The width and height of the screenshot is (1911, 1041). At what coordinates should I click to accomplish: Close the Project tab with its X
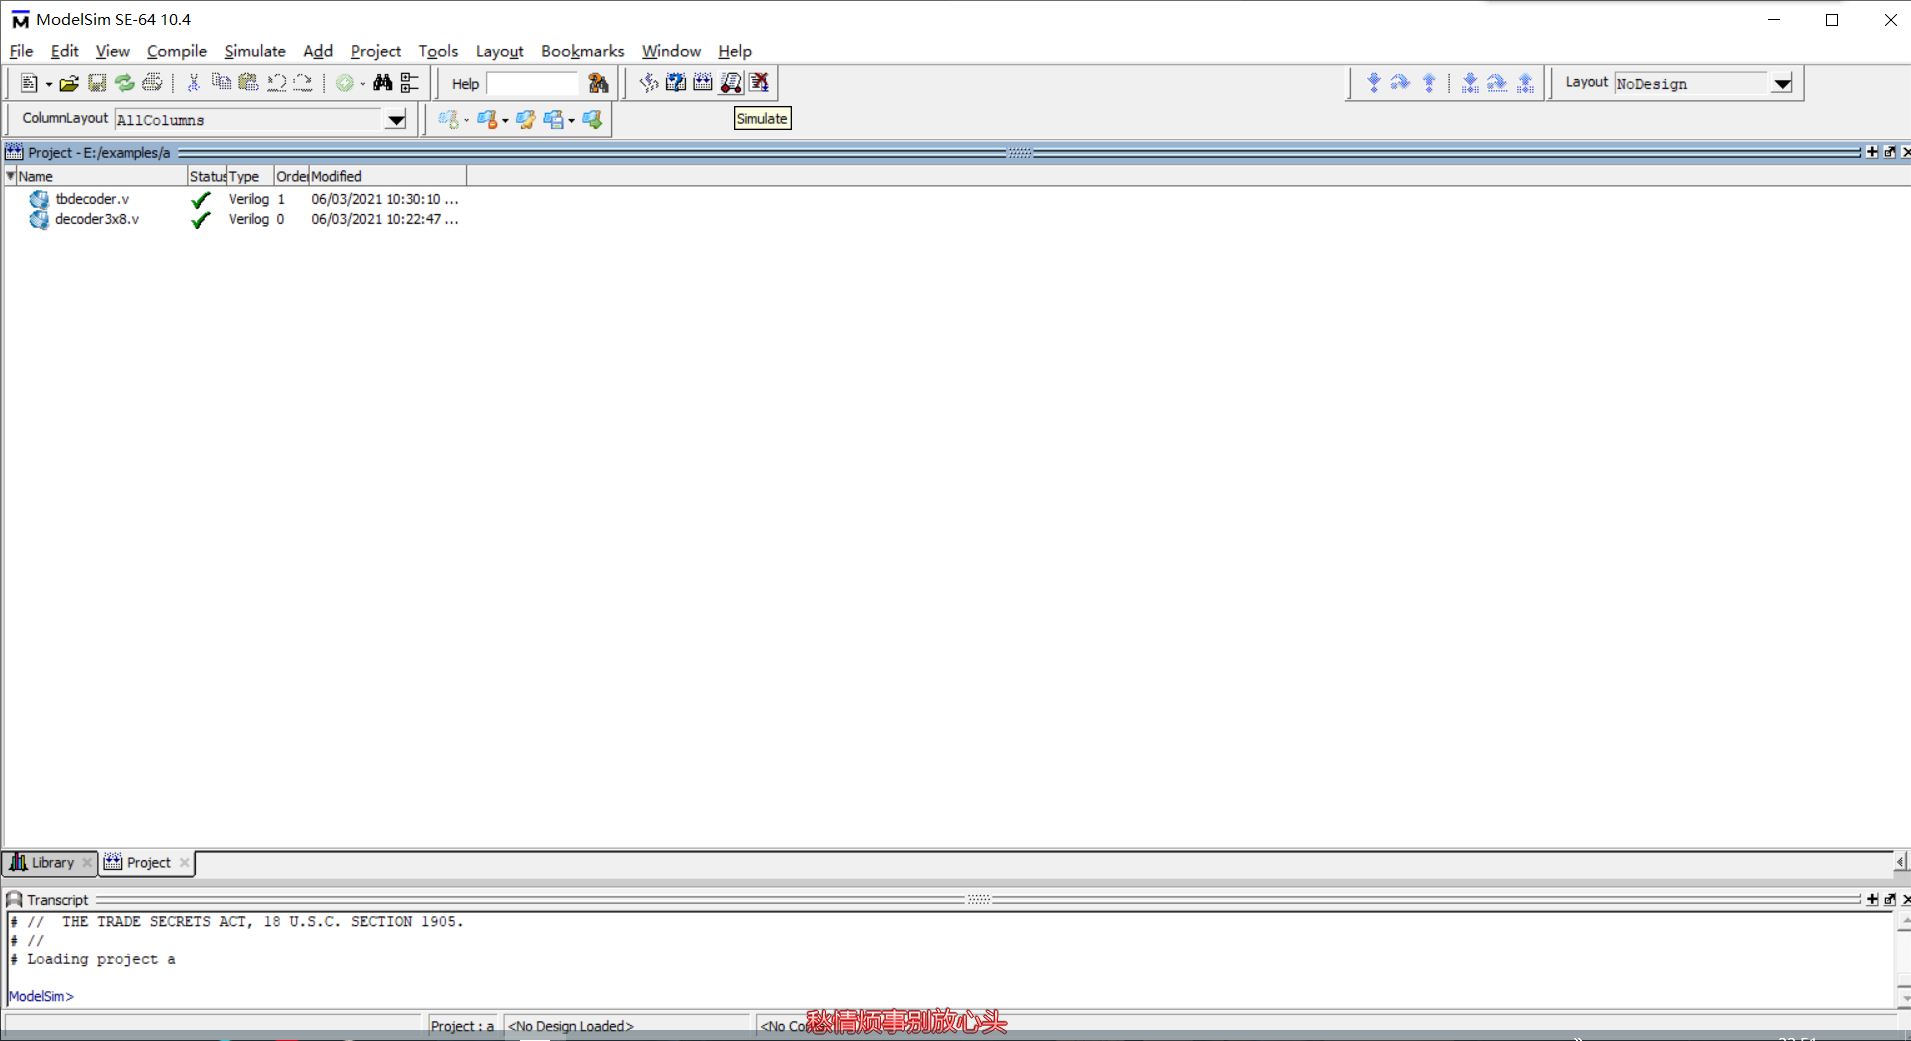click(184, 862)
